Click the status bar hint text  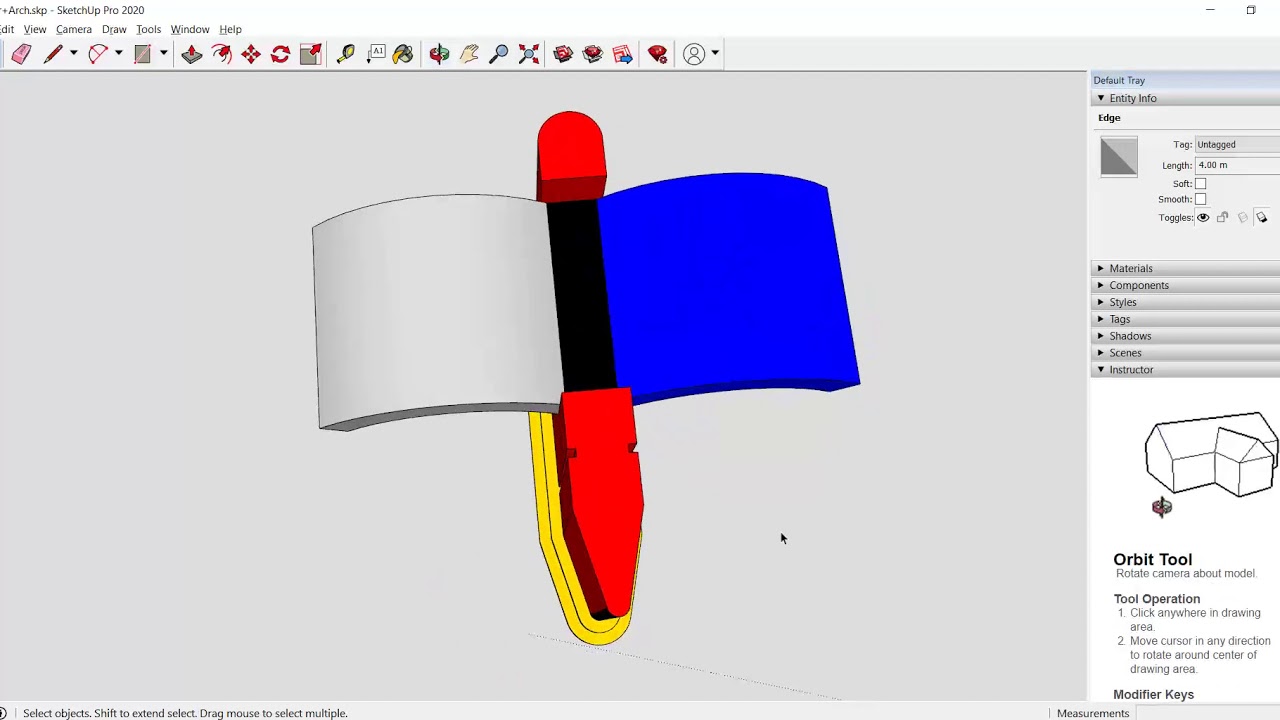click(x=185, y=713)
